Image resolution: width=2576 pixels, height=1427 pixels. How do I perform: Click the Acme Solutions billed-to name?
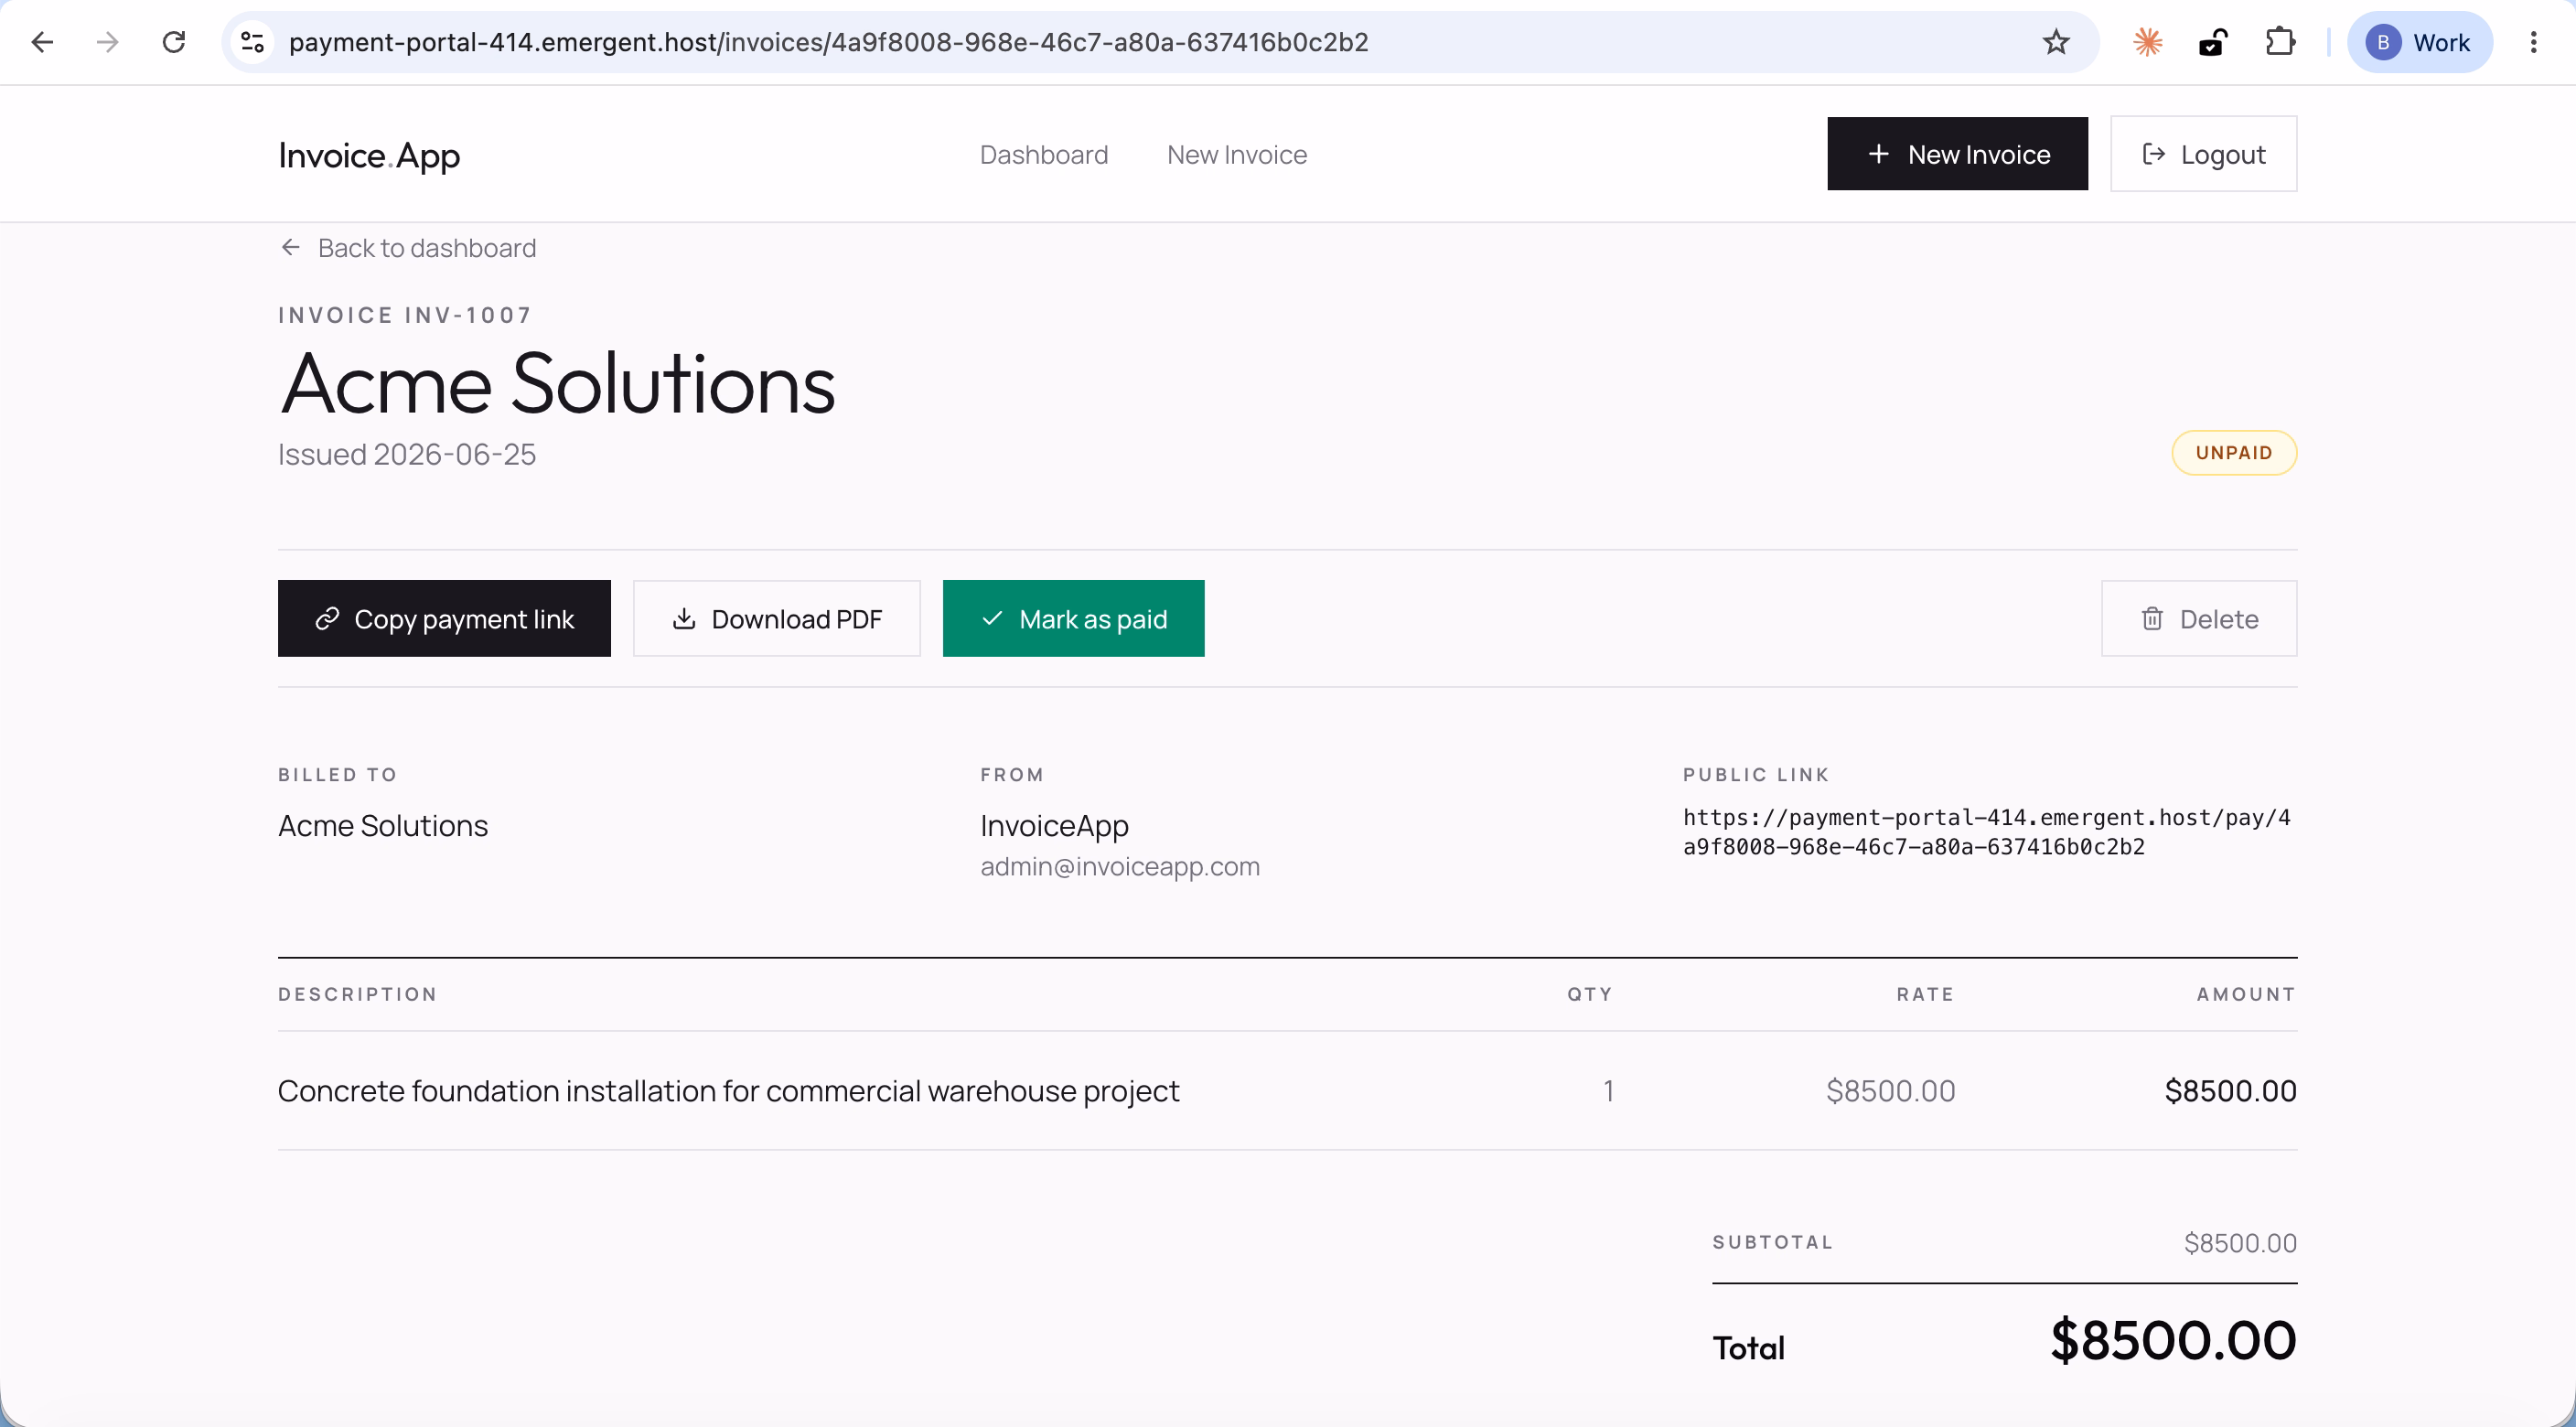tap(383, 826)
